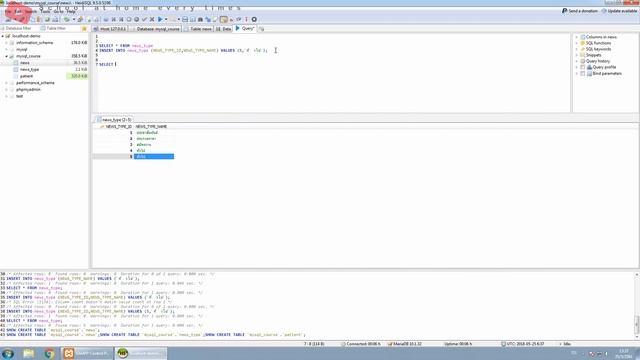Click the Cancel editing X icon
The image size is (640, 360).
coord(152,19)
